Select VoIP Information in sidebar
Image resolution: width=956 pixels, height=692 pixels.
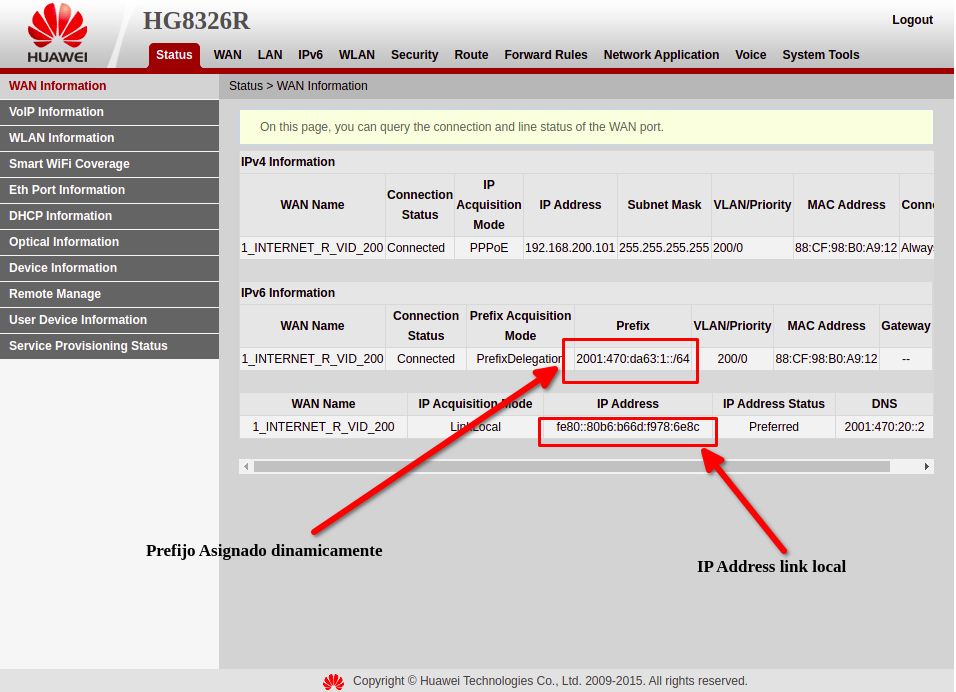coord(56,112)
